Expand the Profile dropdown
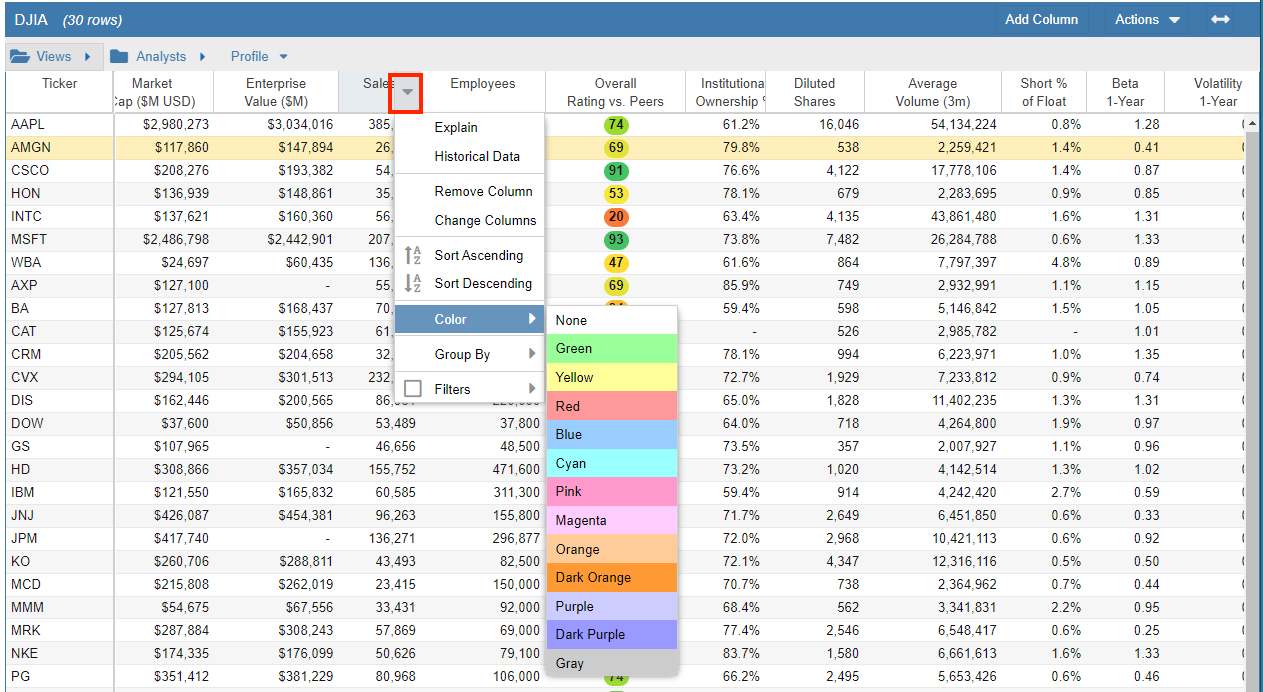Screen dimensions: 1263x692 259,57
